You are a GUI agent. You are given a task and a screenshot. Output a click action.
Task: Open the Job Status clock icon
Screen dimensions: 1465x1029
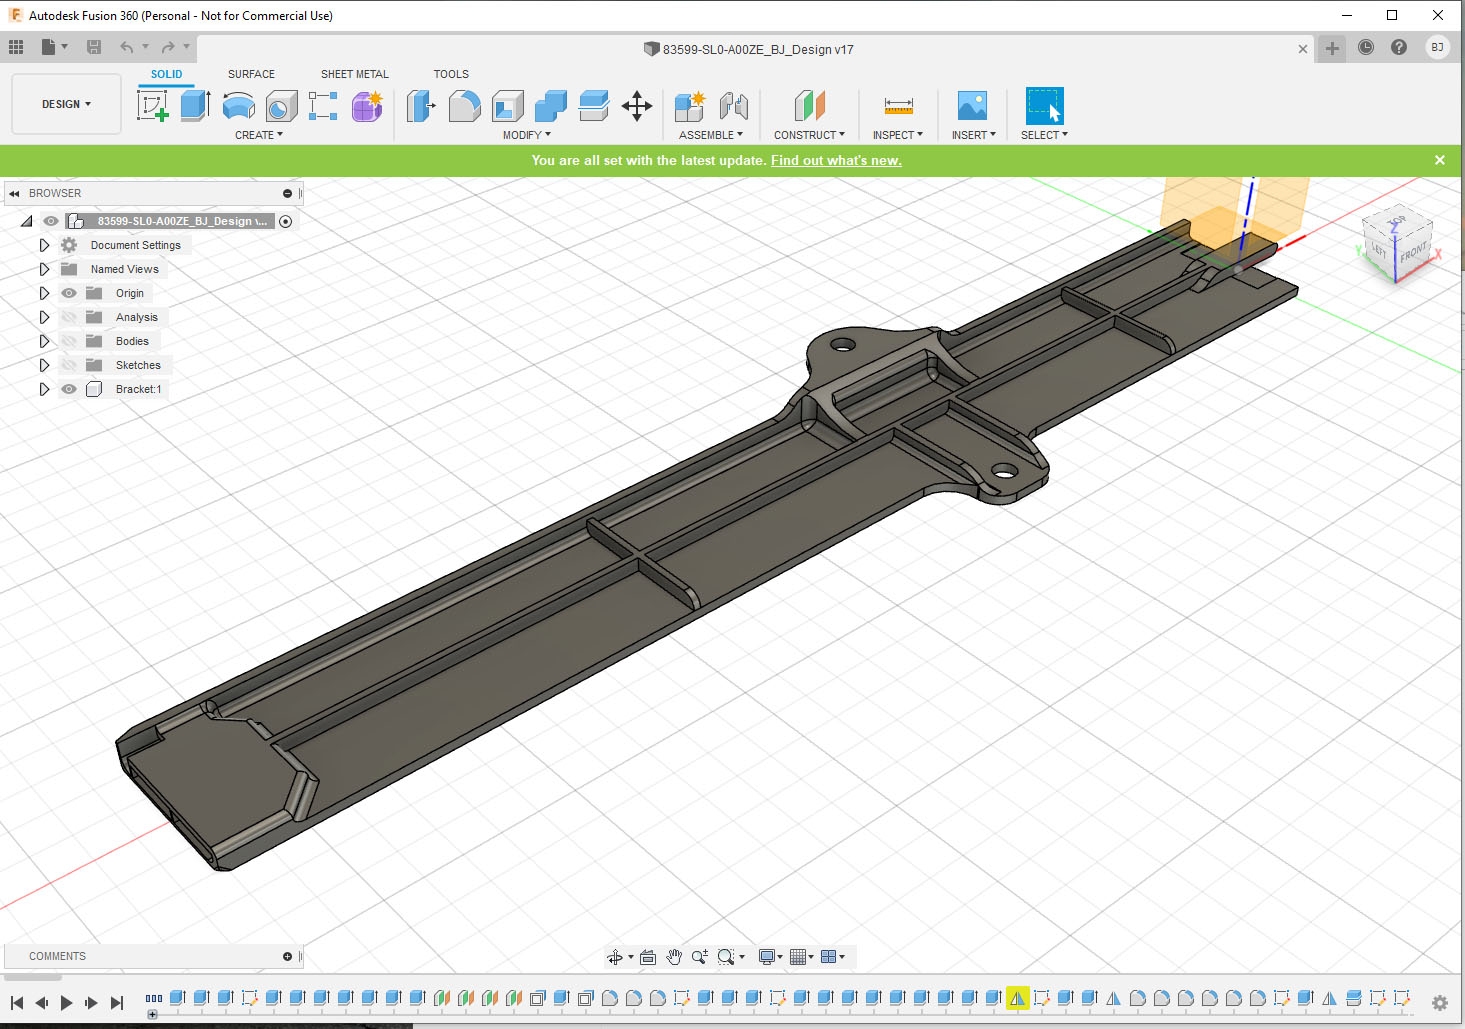(1366, 47)
